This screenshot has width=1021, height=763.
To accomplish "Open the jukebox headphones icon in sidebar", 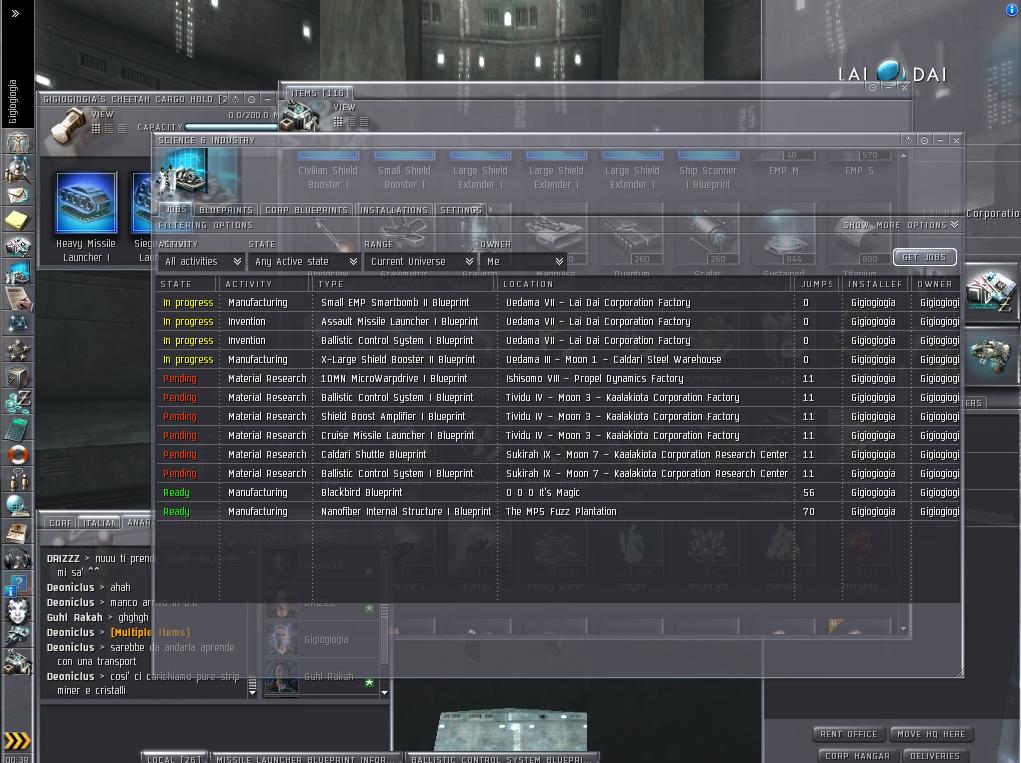I will click(18, 557).
